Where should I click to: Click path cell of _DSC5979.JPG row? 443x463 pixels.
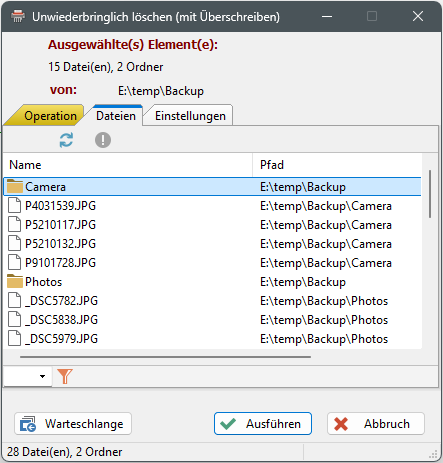(324, 339)
